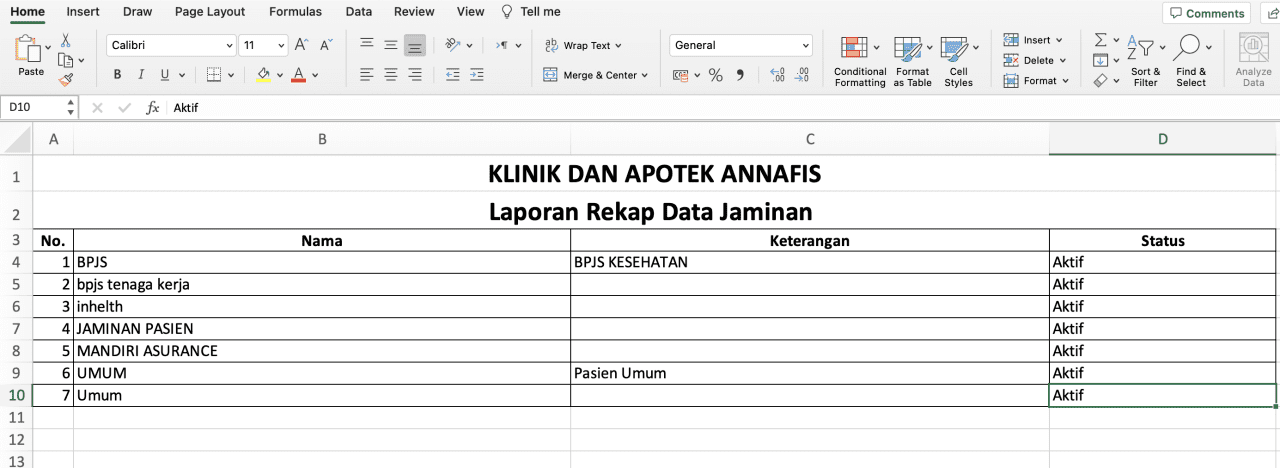Open the Page Layout tab

click(209, 12)
